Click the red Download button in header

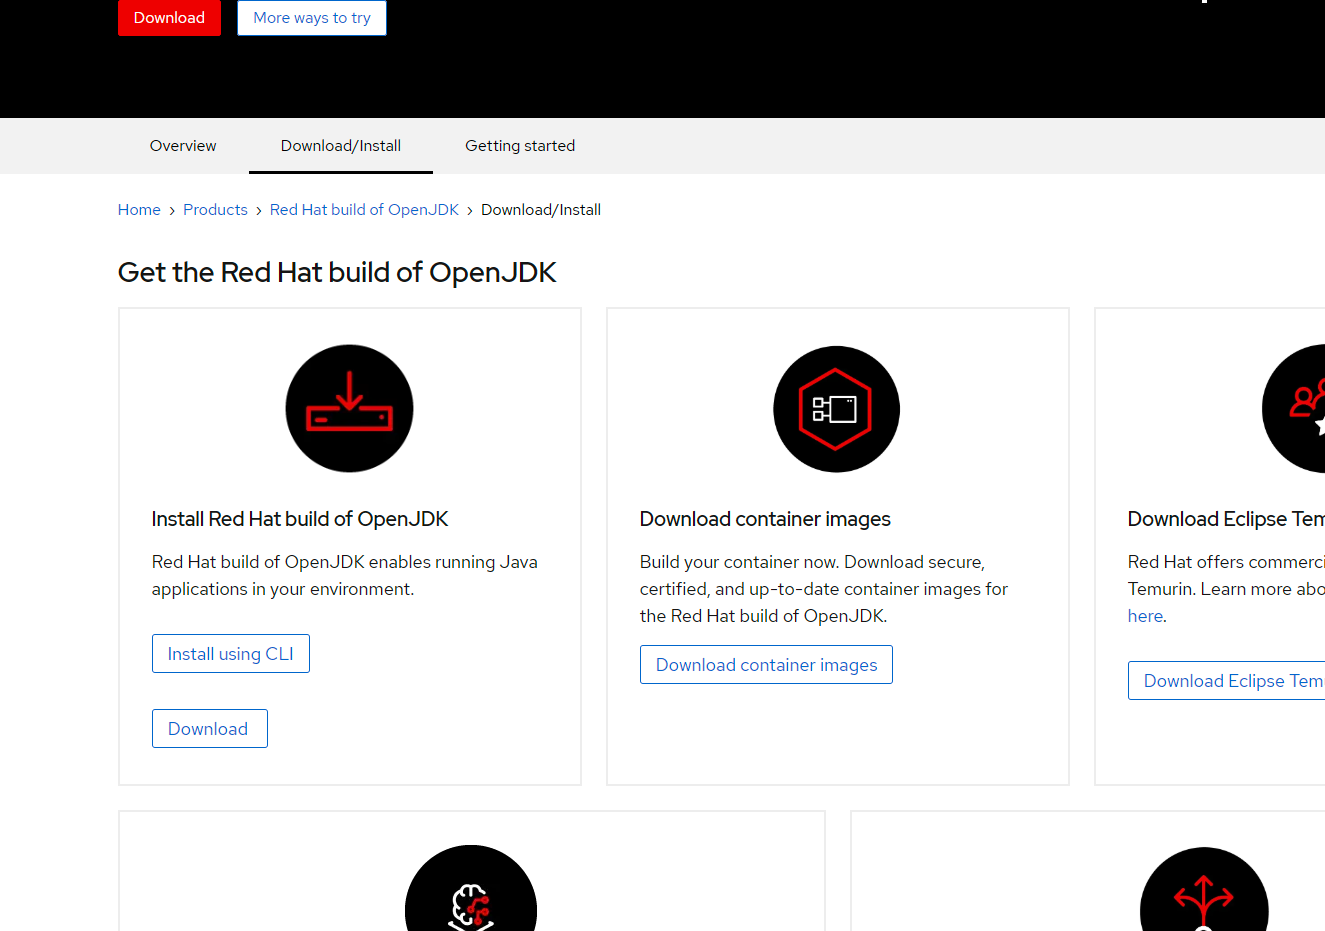169,18
